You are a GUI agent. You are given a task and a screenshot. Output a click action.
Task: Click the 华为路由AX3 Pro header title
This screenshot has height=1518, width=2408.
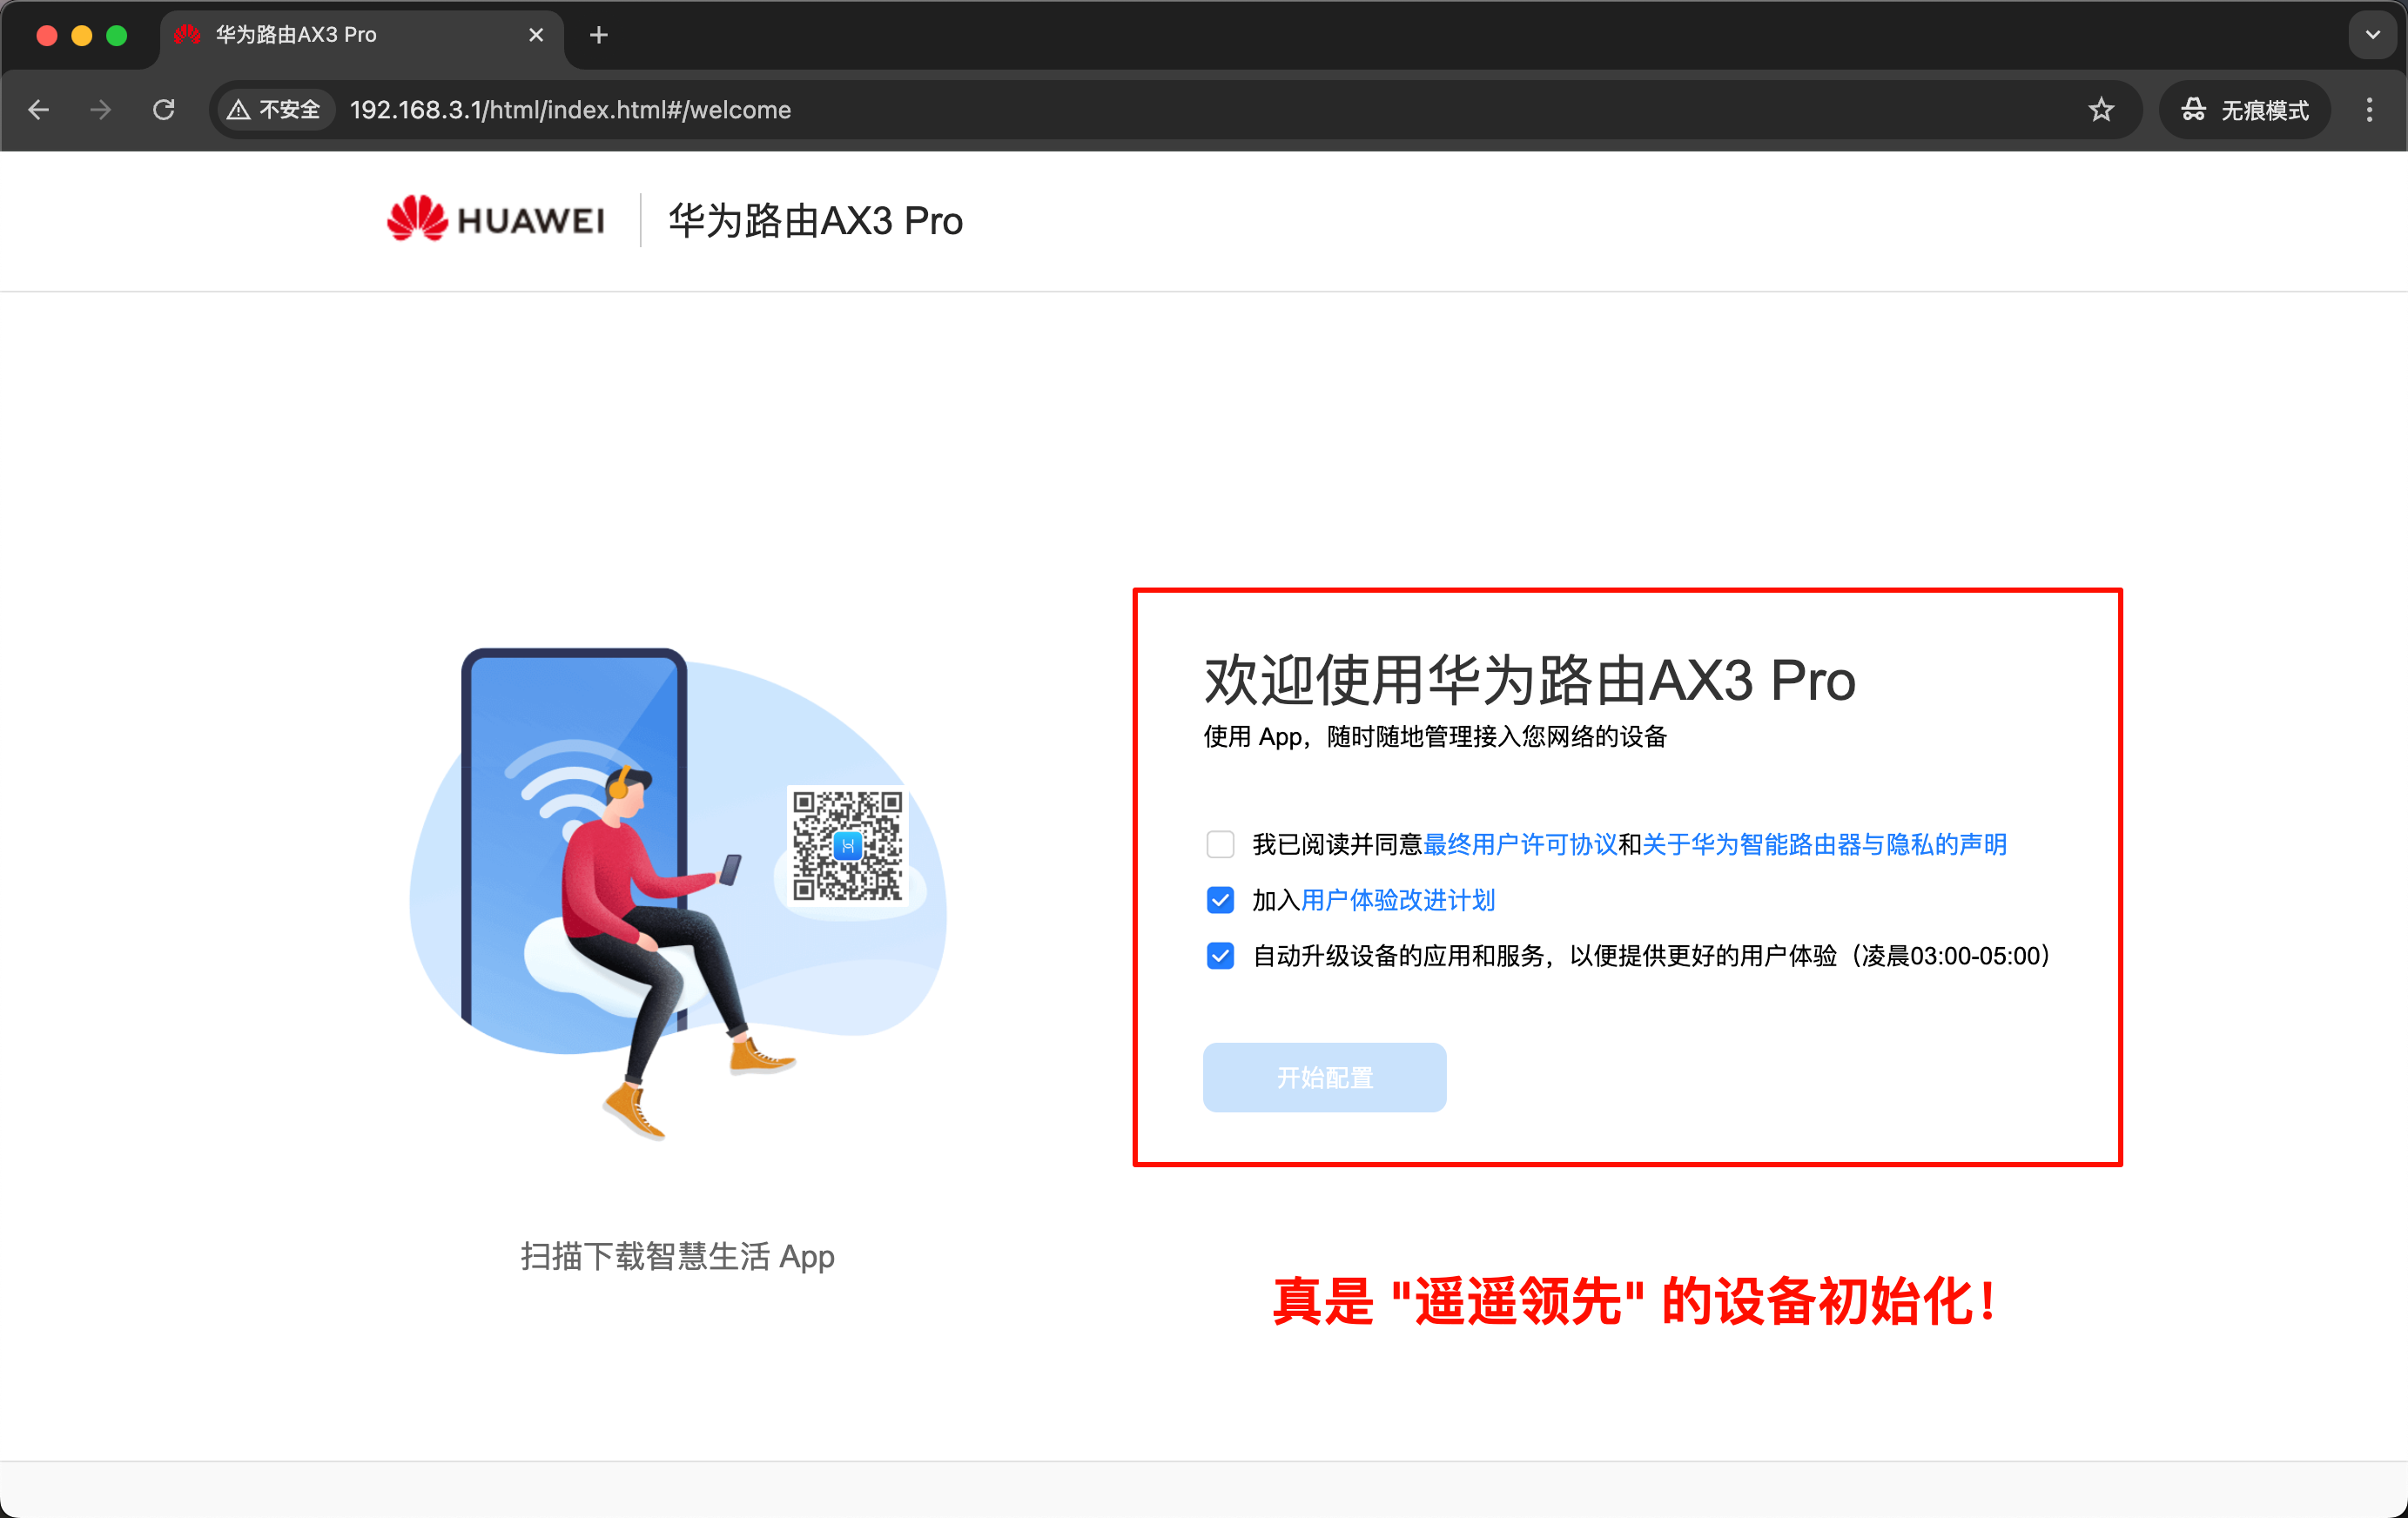(x=815, y=221)
